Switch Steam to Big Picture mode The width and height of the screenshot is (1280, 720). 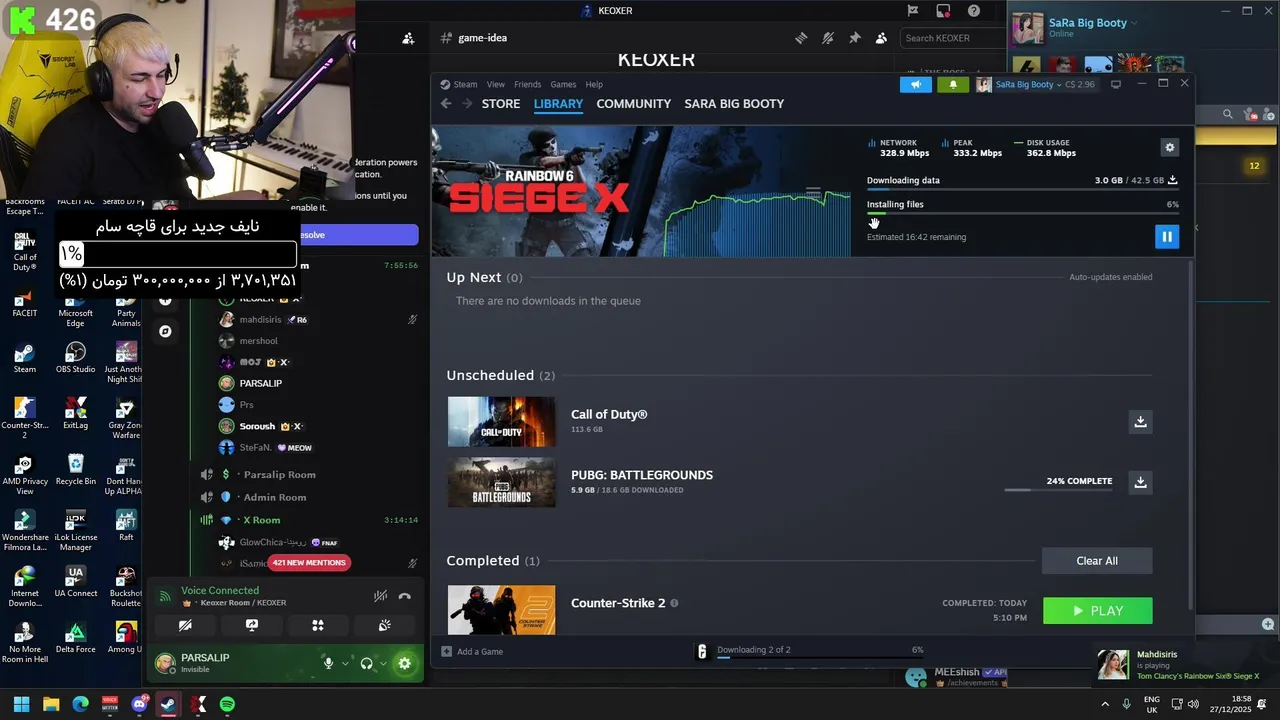tap(1116, 84)
